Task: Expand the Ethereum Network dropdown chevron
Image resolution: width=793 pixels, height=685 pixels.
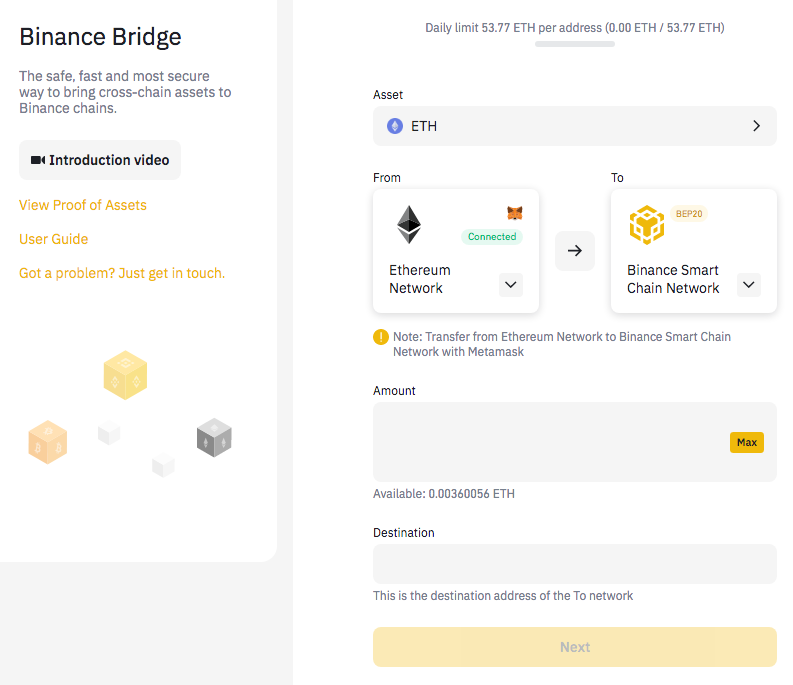Action: (510, 285)
